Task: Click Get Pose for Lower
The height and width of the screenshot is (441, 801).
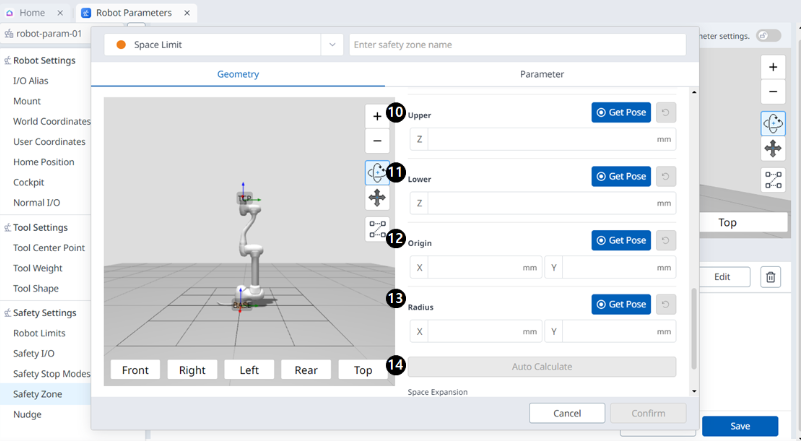Action: point(621,176)
